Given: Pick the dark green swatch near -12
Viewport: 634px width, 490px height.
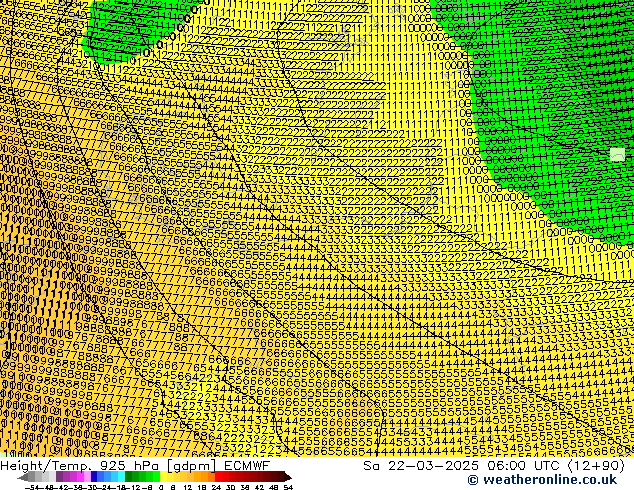Looking at the screenshot, I should click(129, 477).
